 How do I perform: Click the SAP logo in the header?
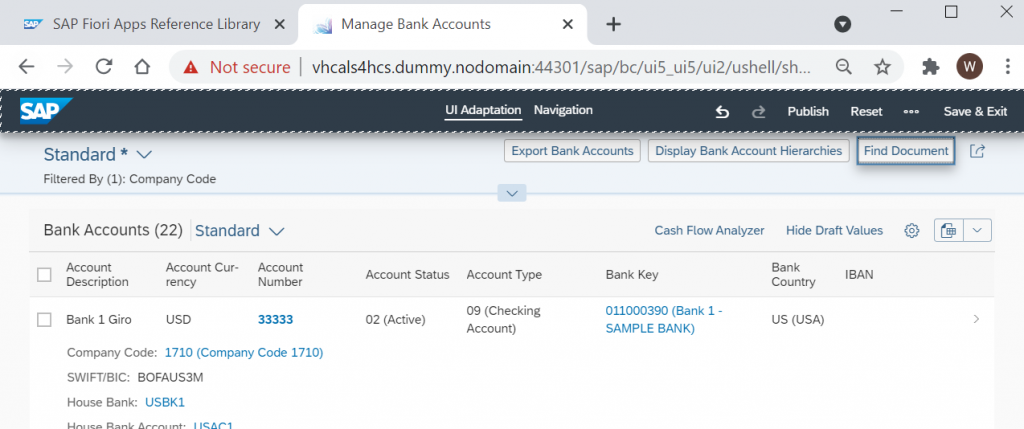pyautogui.click(x=46, y=111)
